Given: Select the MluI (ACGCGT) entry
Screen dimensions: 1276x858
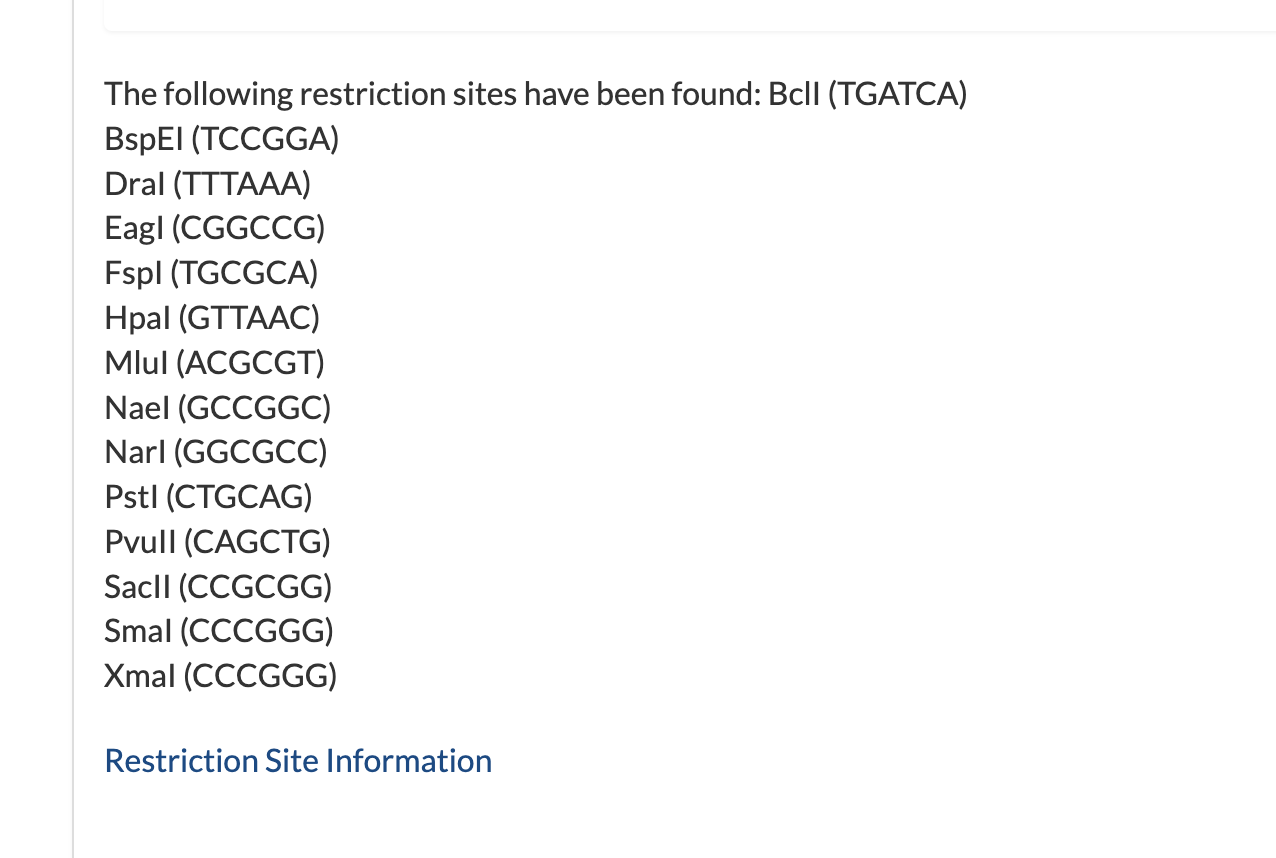Looking at the screenshot, I should point(215,363).
